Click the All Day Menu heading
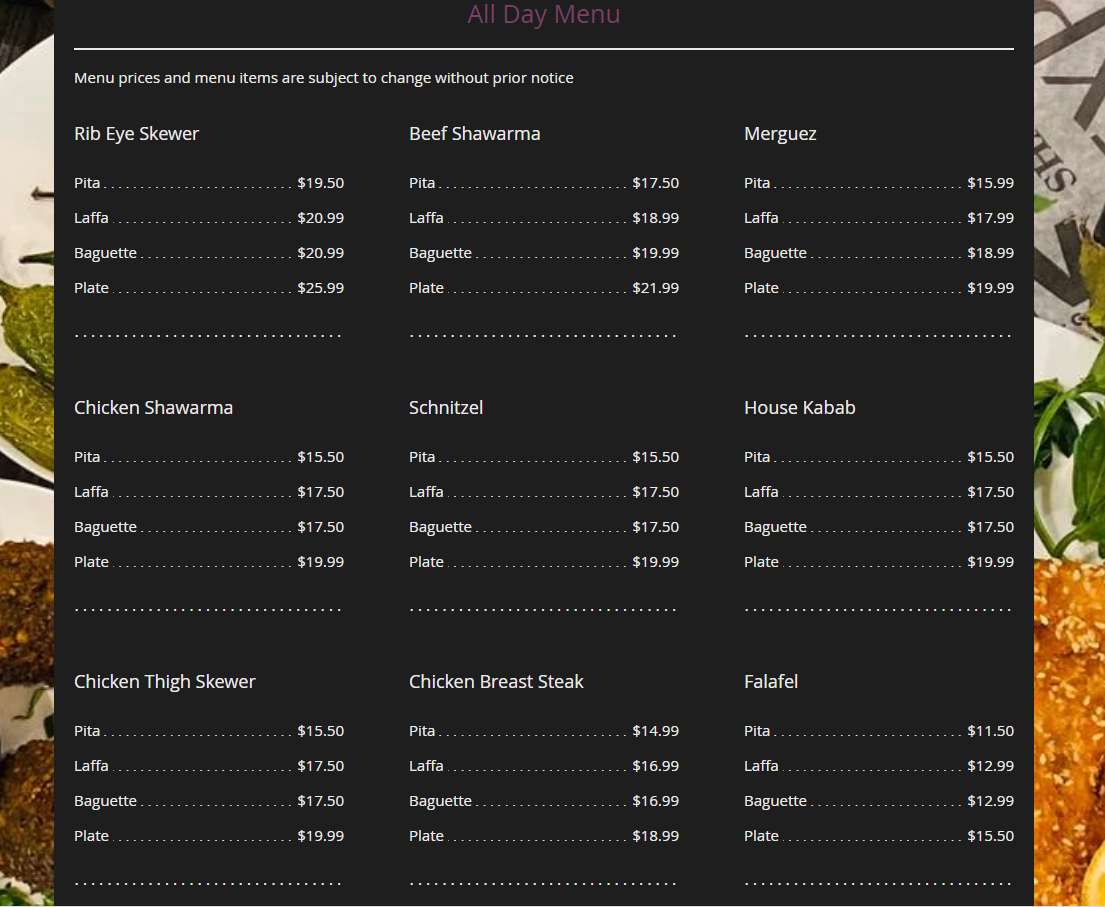 [x=543, y=15]
